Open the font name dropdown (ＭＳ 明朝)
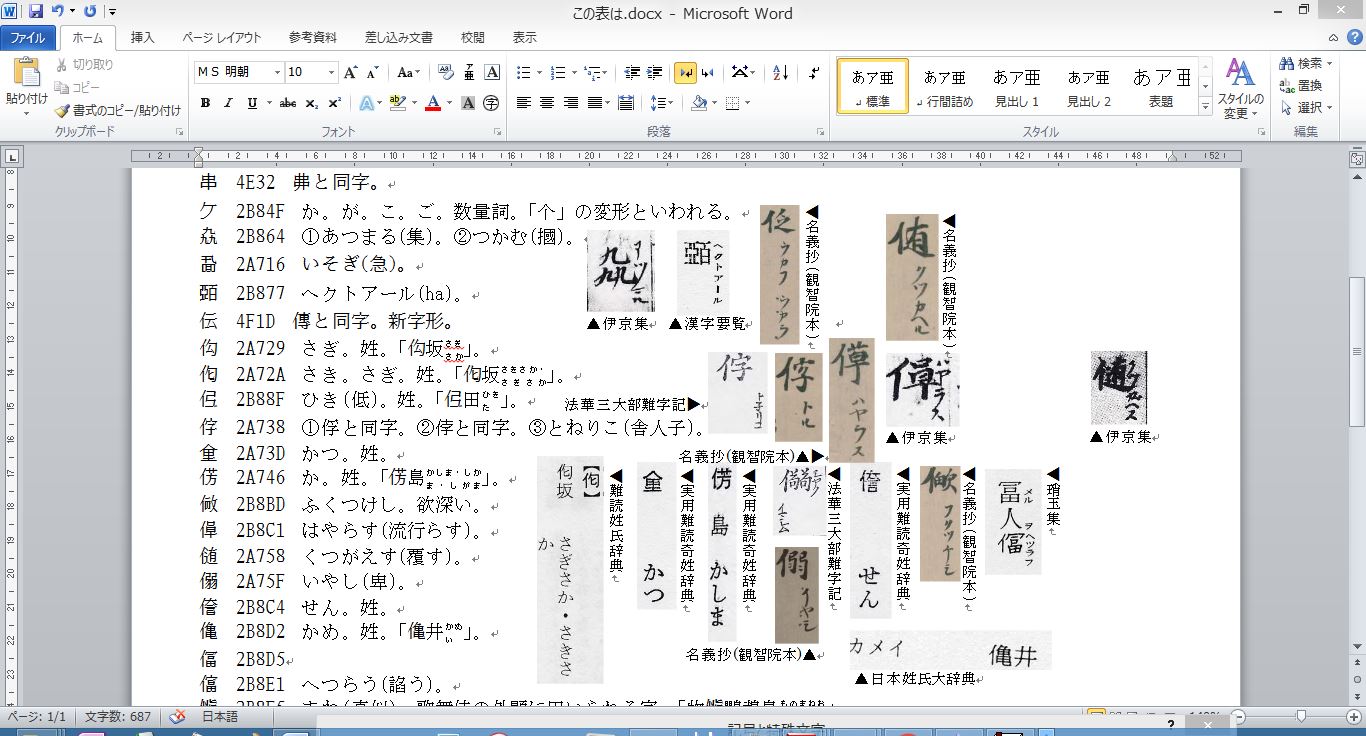The image size is (1366, 736). 277,72
